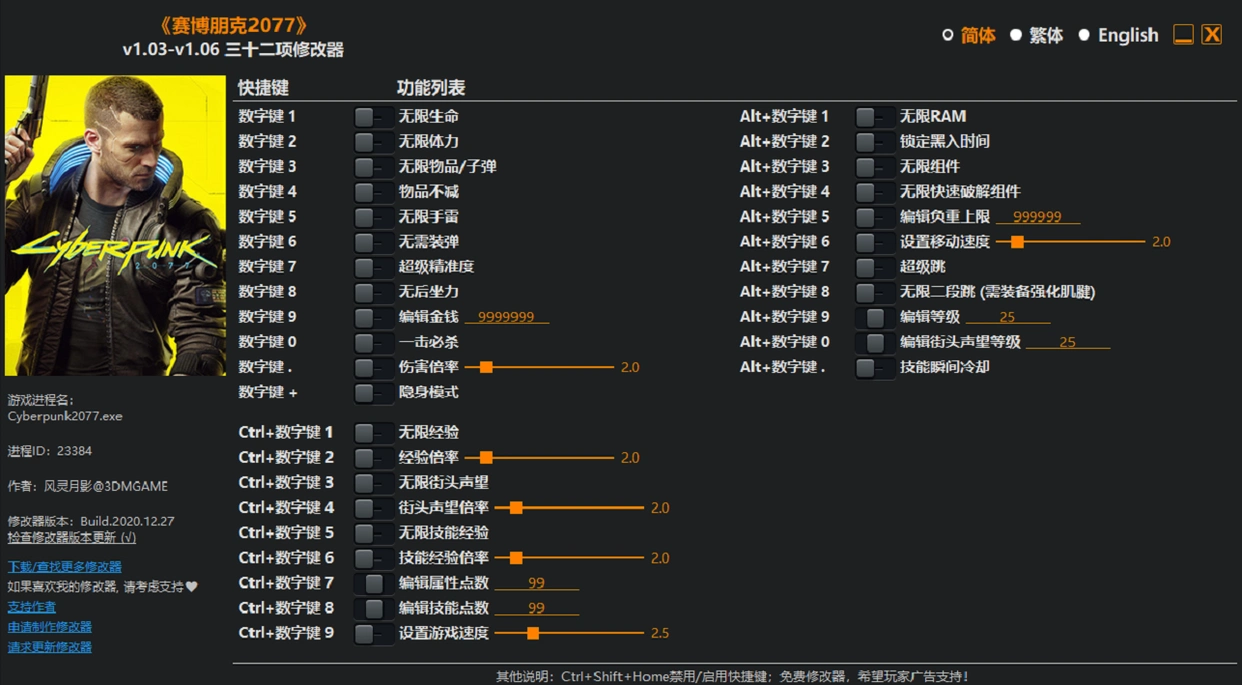Viewport: 1242px width, 685px height.
Task: Enable 无限技能经验 toggle
Action: [x=373, y=533]
